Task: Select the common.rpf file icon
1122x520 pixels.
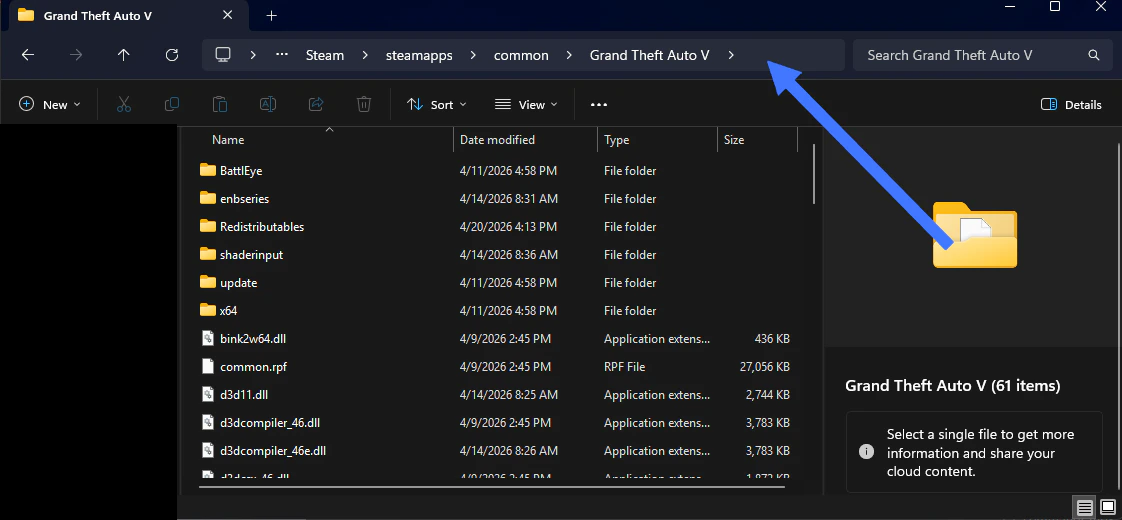Action: point(208,366)
